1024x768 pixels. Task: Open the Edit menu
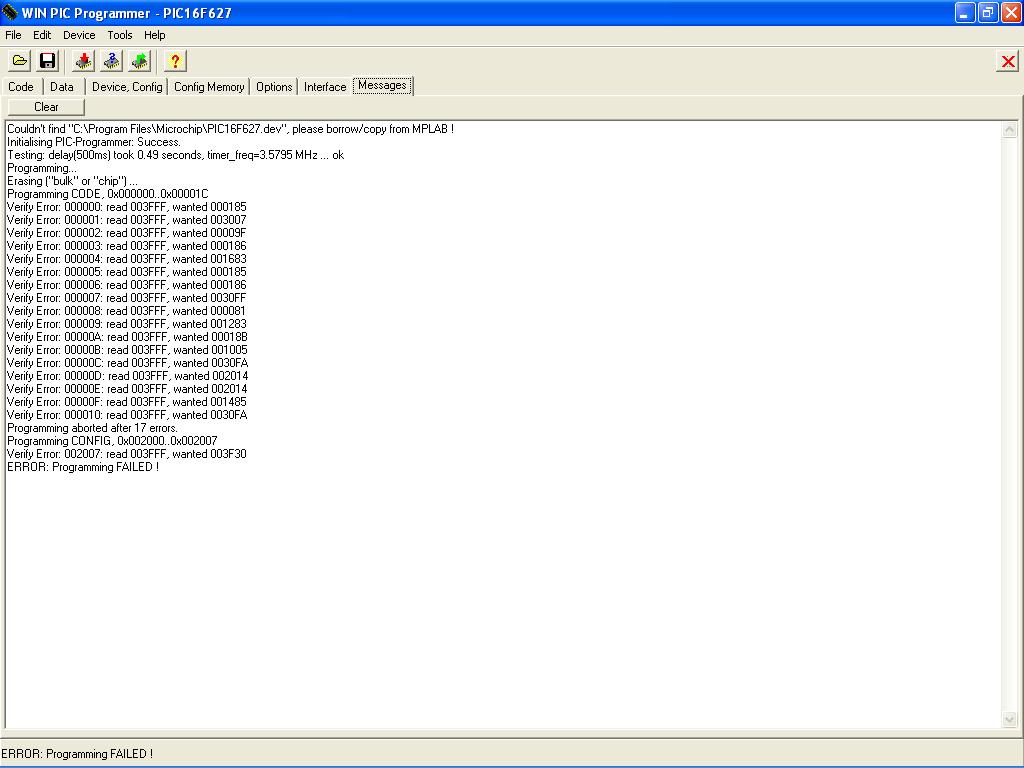point(42,35)
